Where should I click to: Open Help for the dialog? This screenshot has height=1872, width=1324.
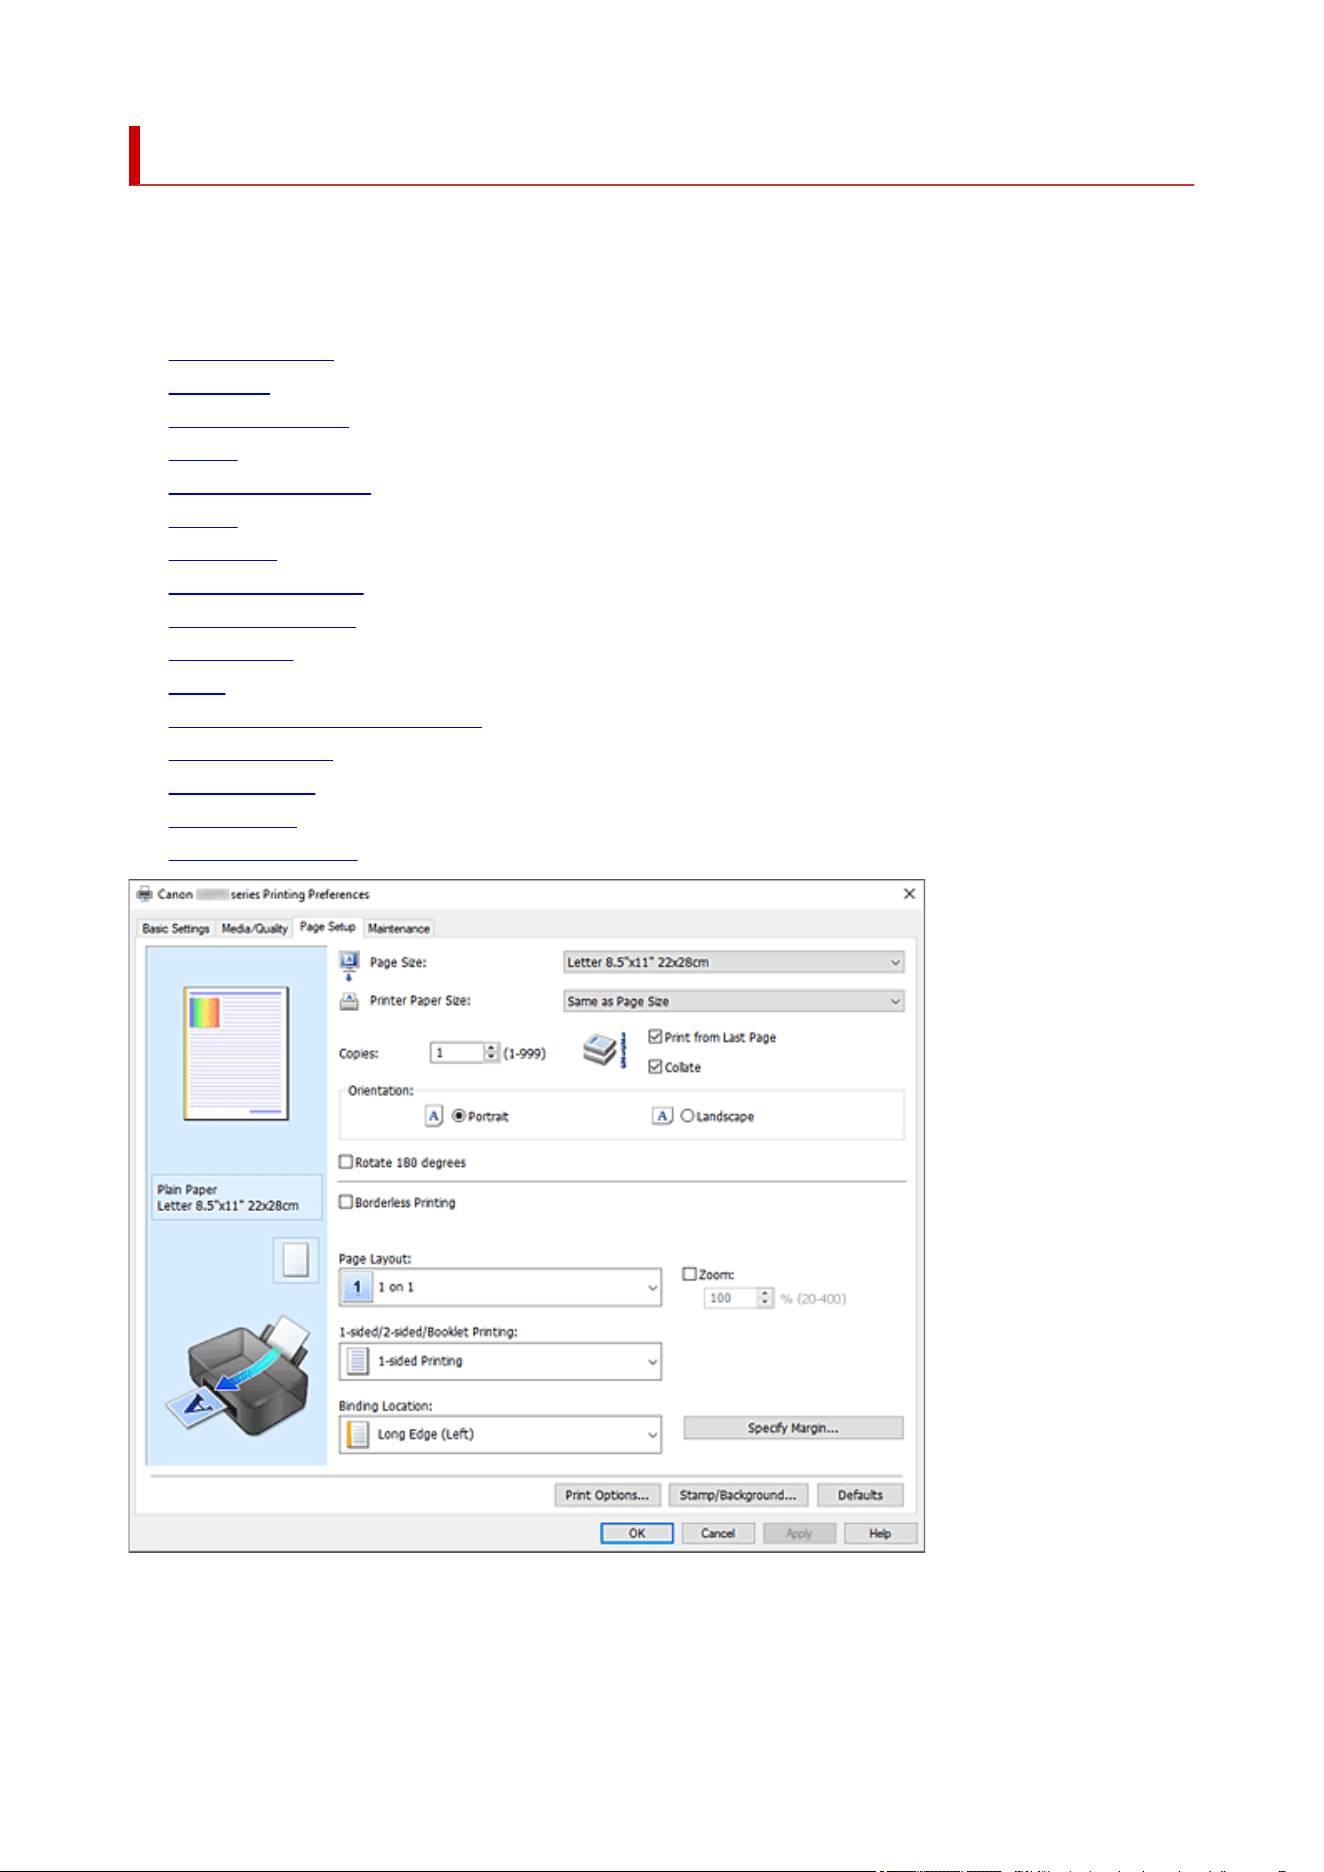(x=880, y=1533)
